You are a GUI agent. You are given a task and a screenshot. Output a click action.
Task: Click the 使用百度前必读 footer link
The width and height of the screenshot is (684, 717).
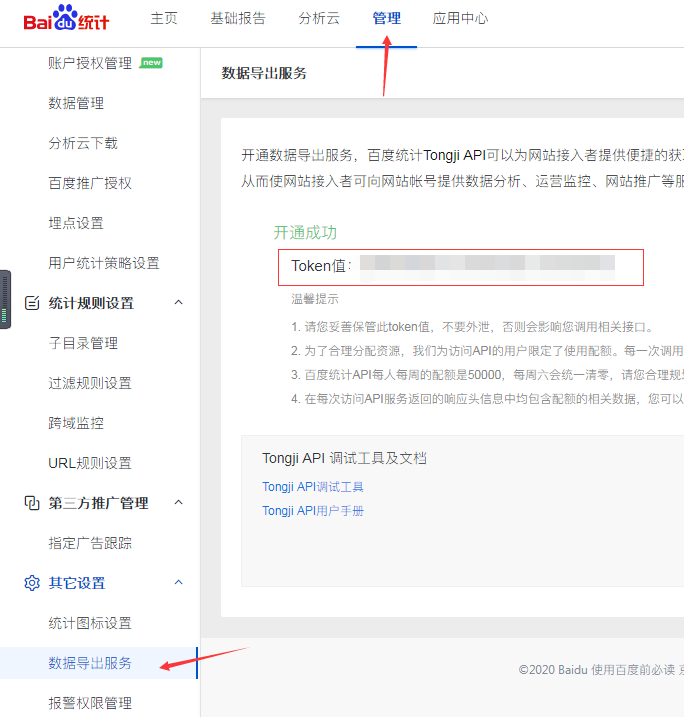click(633, 670)
